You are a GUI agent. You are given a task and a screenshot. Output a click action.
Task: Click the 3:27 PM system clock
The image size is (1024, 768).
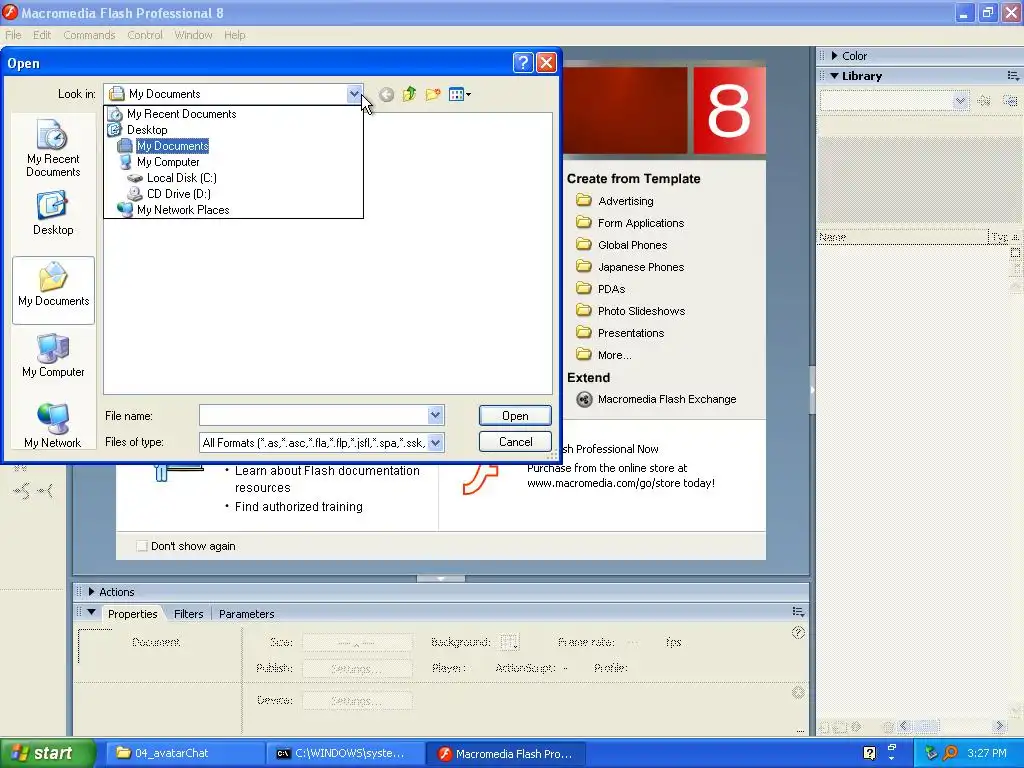(987, 753)
